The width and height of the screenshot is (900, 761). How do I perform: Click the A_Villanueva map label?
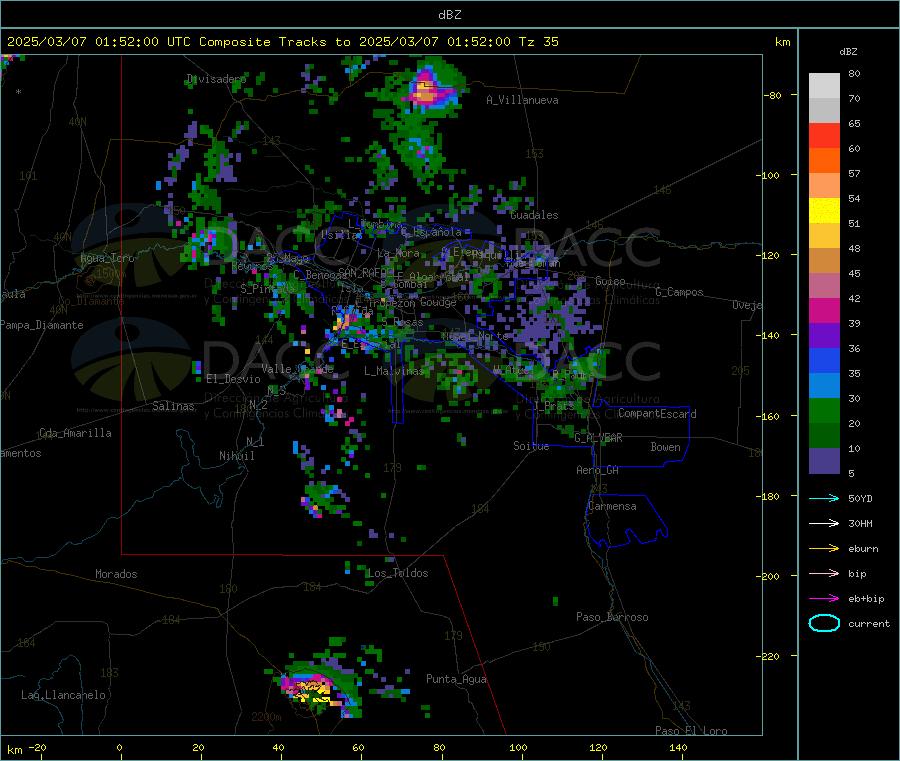pos(522,100)
